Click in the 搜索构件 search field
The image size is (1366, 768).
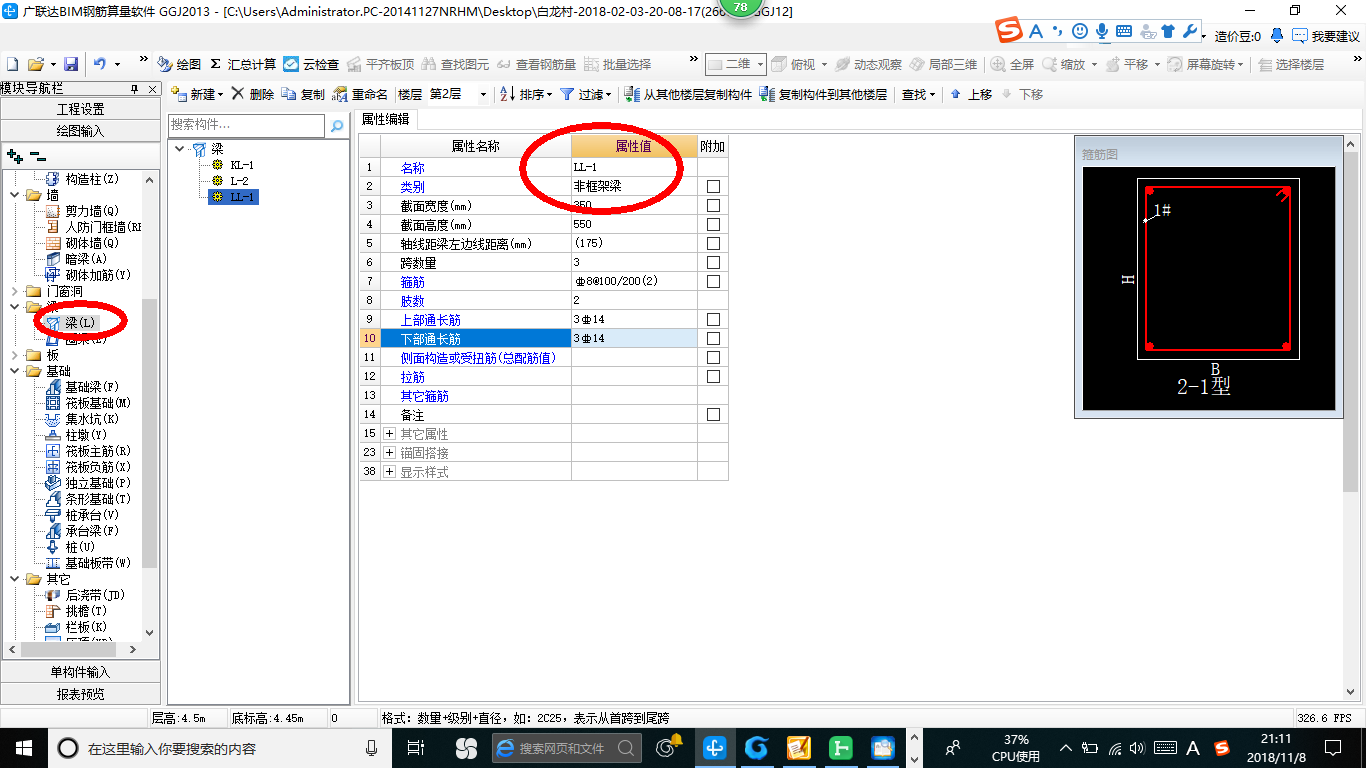point(246,125)
